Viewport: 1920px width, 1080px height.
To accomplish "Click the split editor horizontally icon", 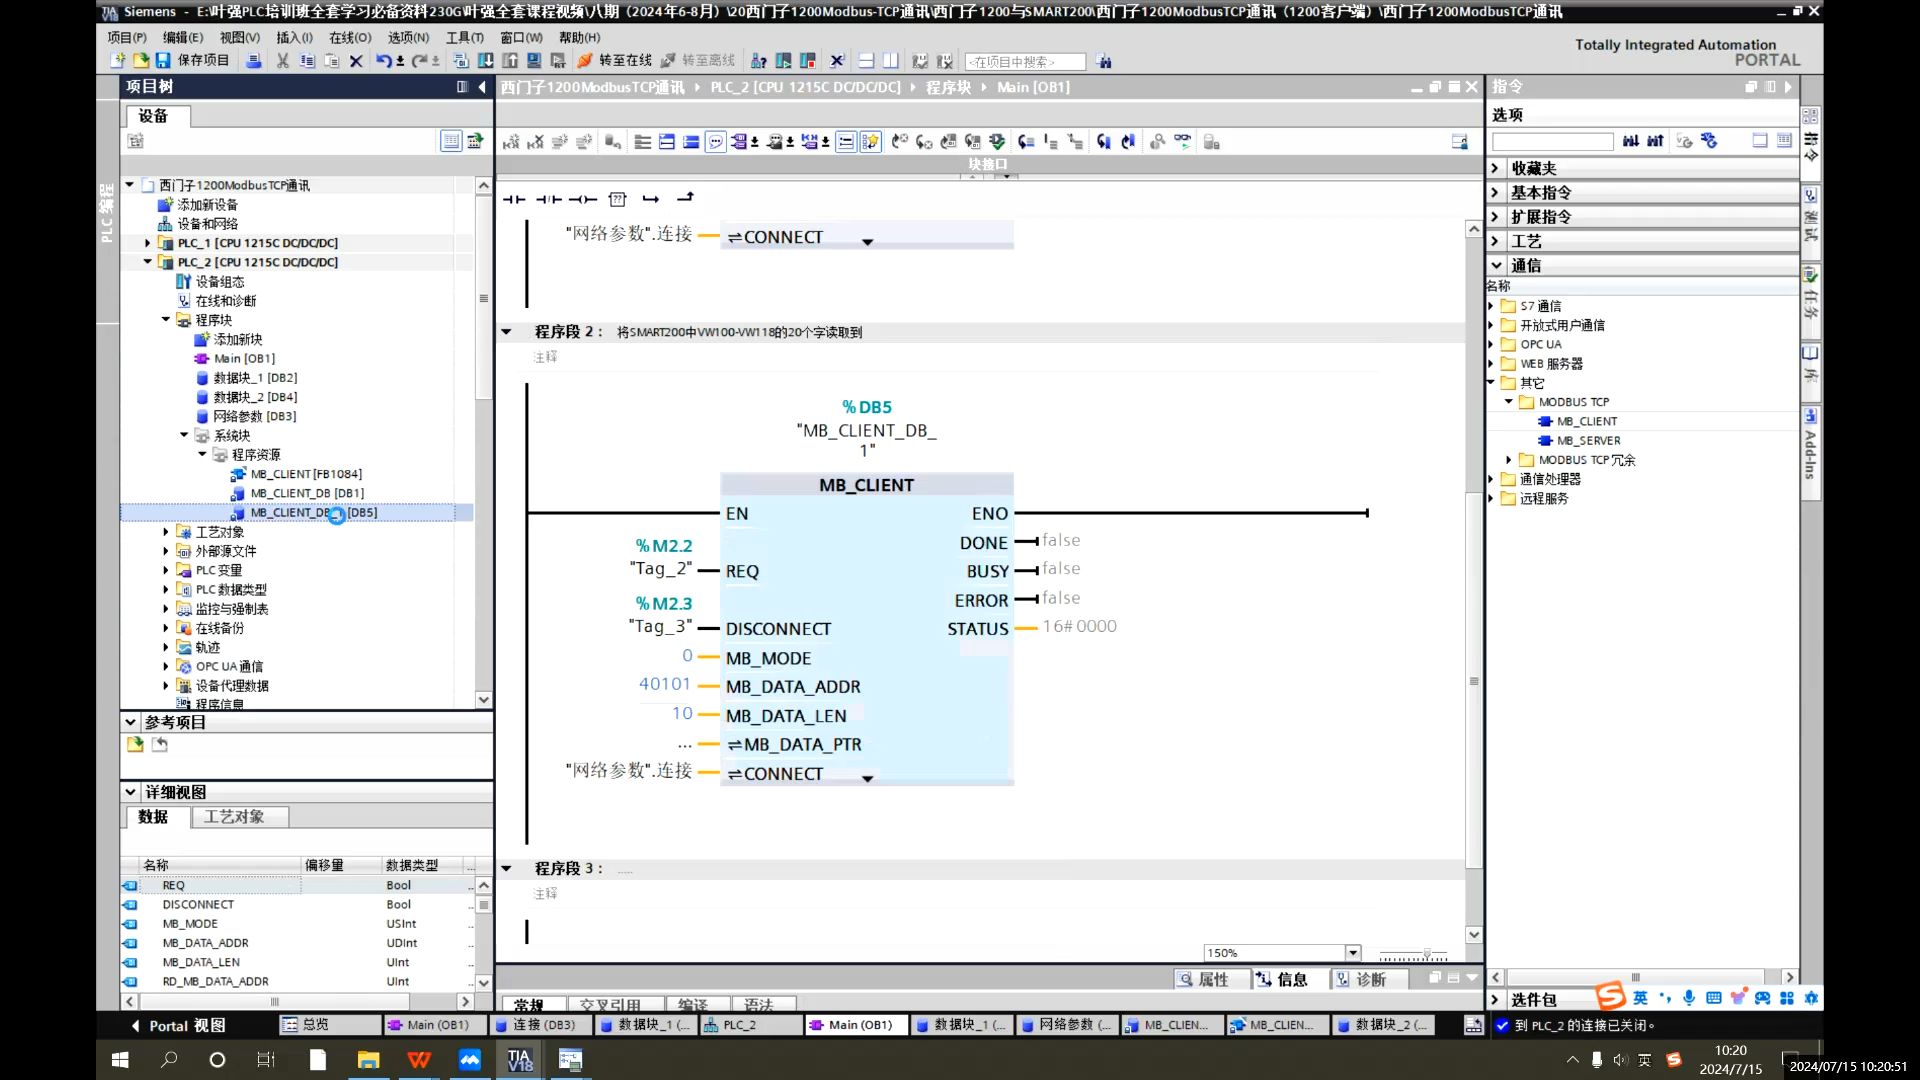I will [866, 61].
